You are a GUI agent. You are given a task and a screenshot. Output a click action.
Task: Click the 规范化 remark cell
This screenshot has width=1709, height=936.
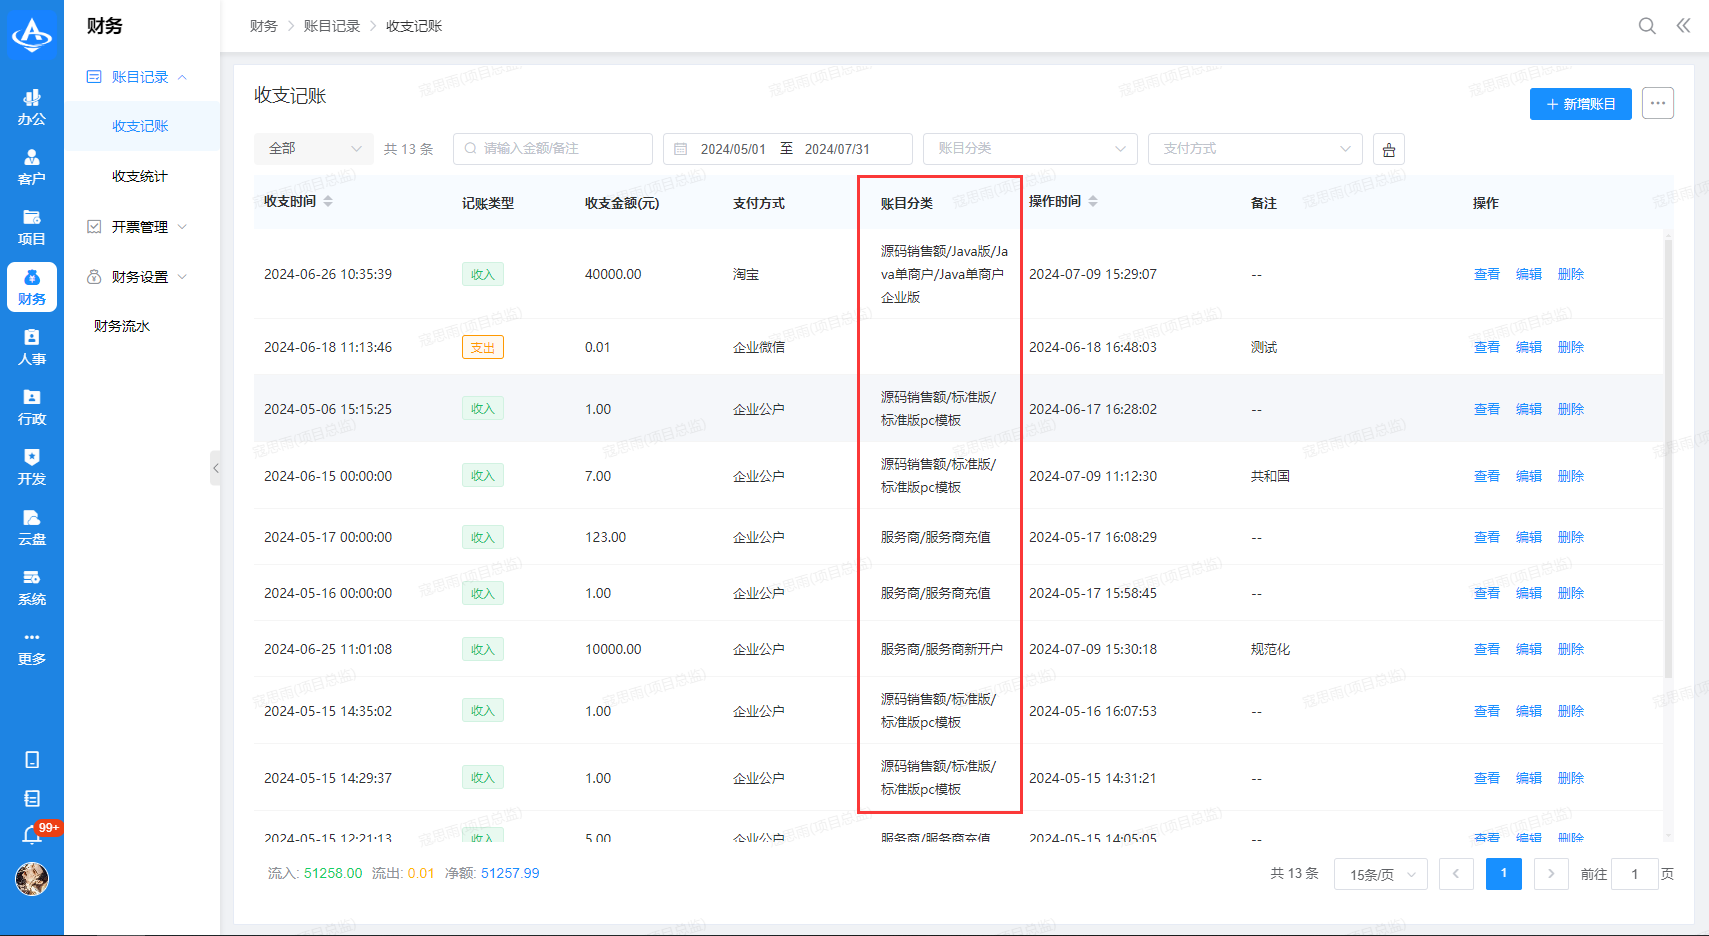tap(1270, 649)
